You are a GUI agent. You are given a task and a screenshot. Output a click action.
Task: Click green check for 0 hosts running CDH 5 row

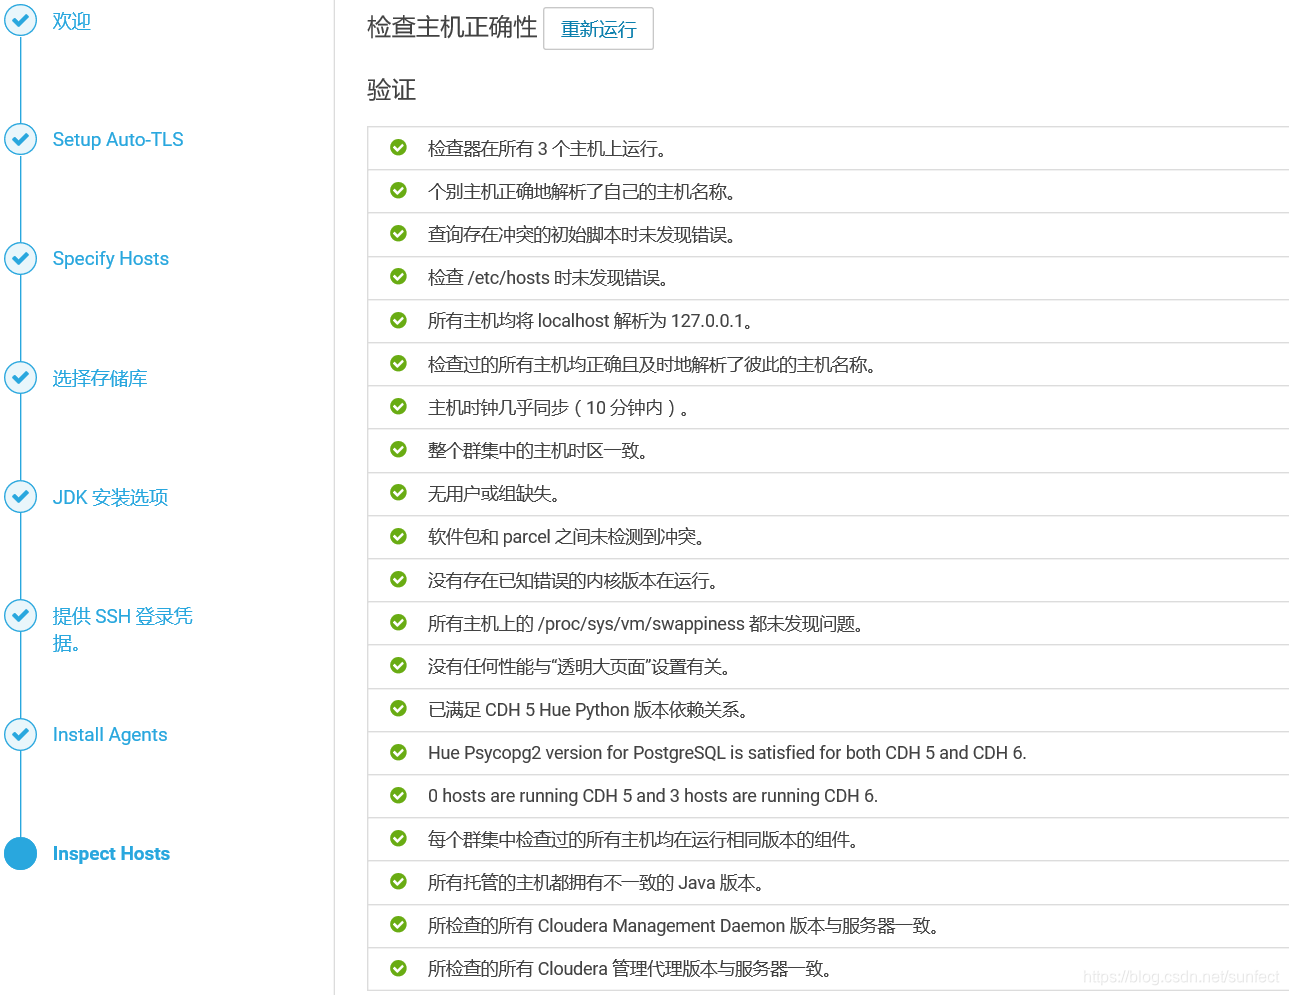398,795
